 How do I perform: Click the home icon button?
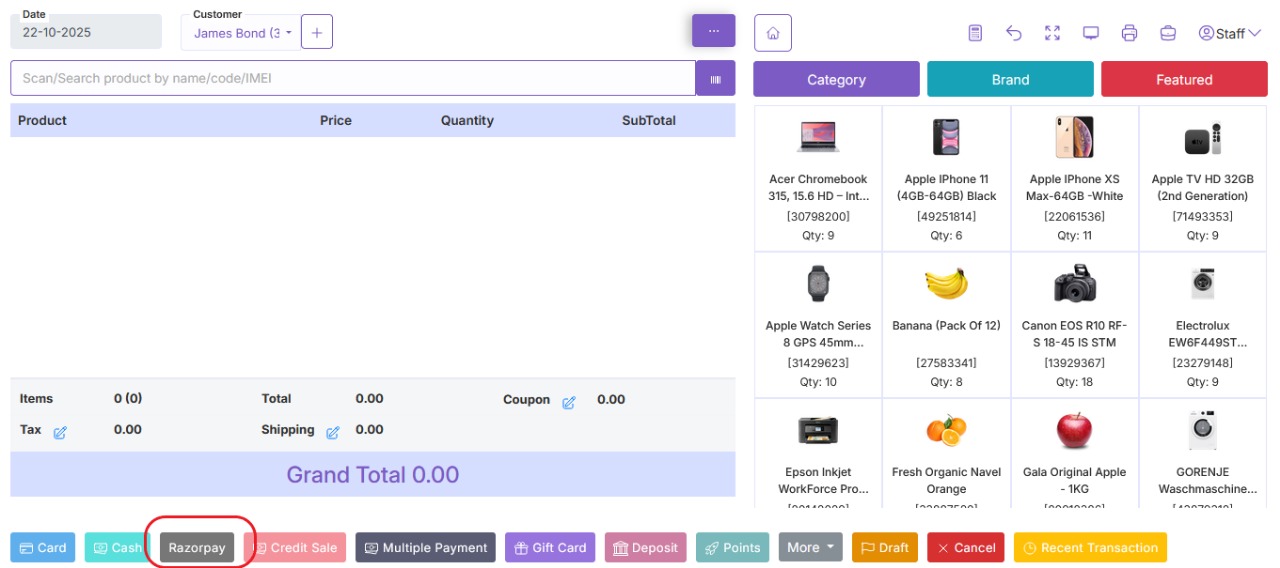(x=772, y=33)
